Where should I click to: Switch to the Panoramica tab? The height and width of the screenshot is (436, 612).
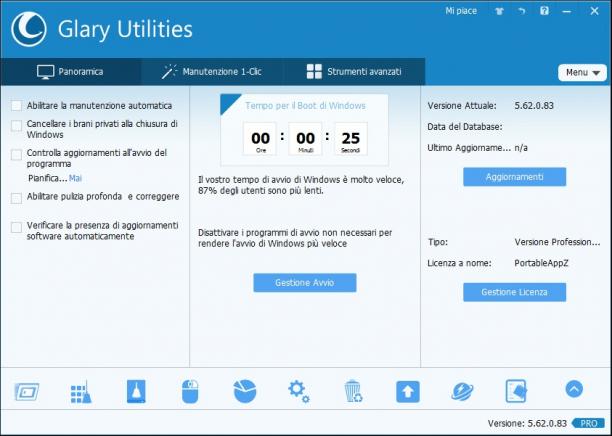tap(71, 72)
